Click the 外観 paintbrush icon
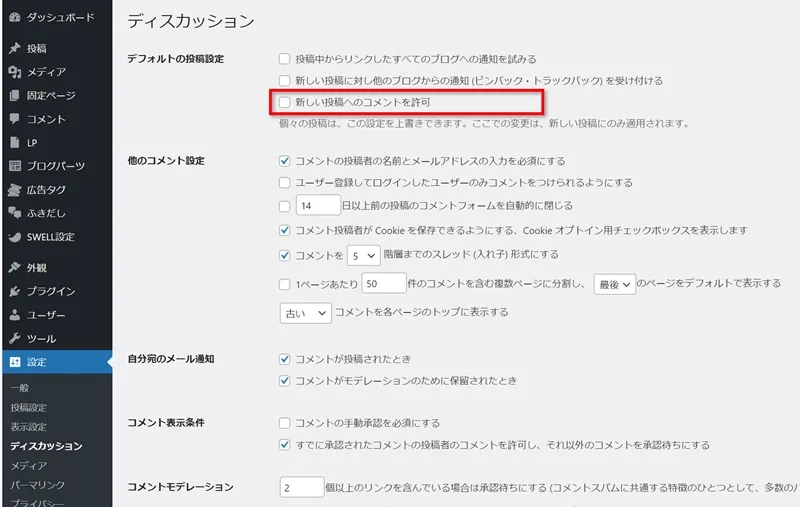800x507 pixels. click(14, 268)
